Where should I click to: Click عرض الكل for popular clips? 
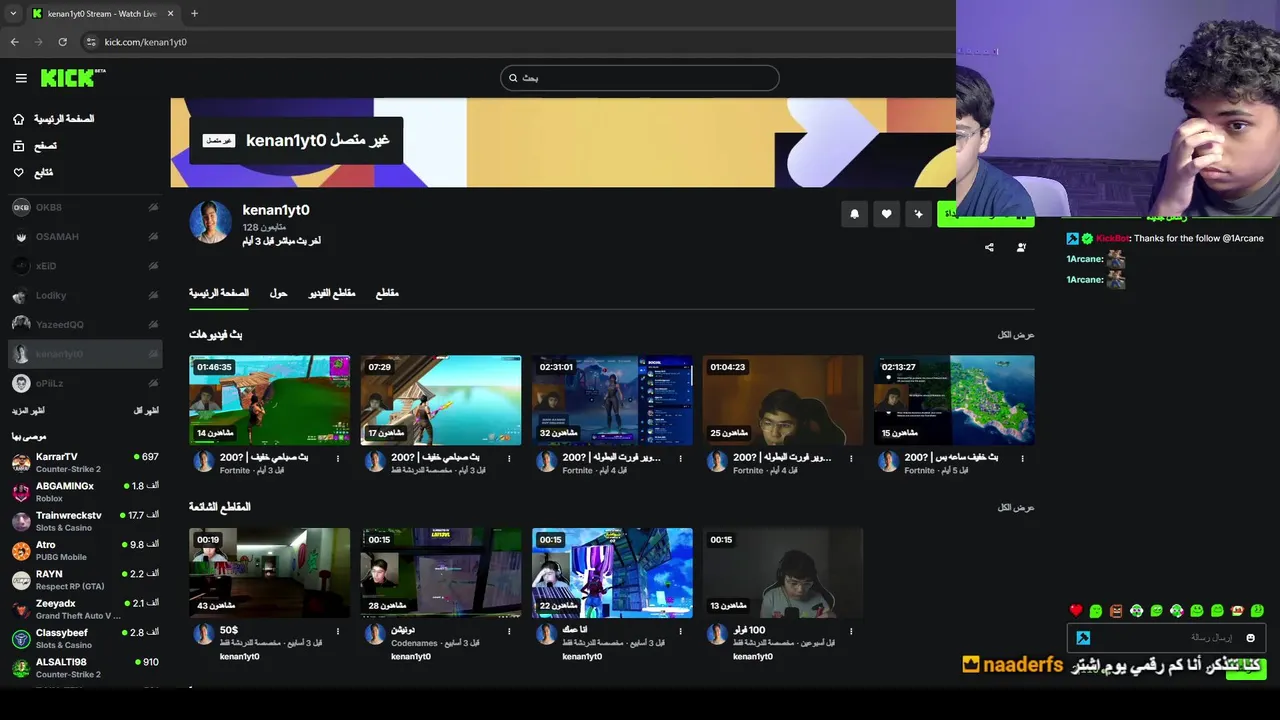point(1016,508)
